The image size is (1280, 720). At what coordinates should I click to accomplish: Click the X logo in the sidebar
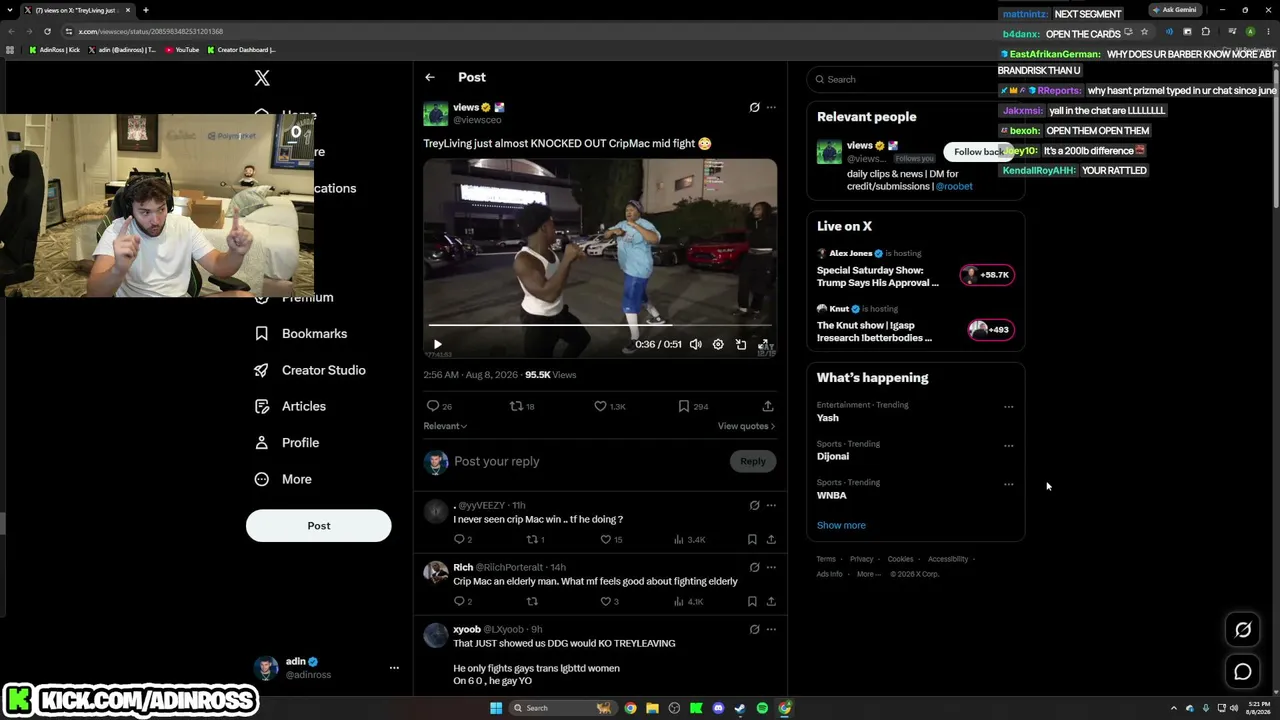click(262, 78)
